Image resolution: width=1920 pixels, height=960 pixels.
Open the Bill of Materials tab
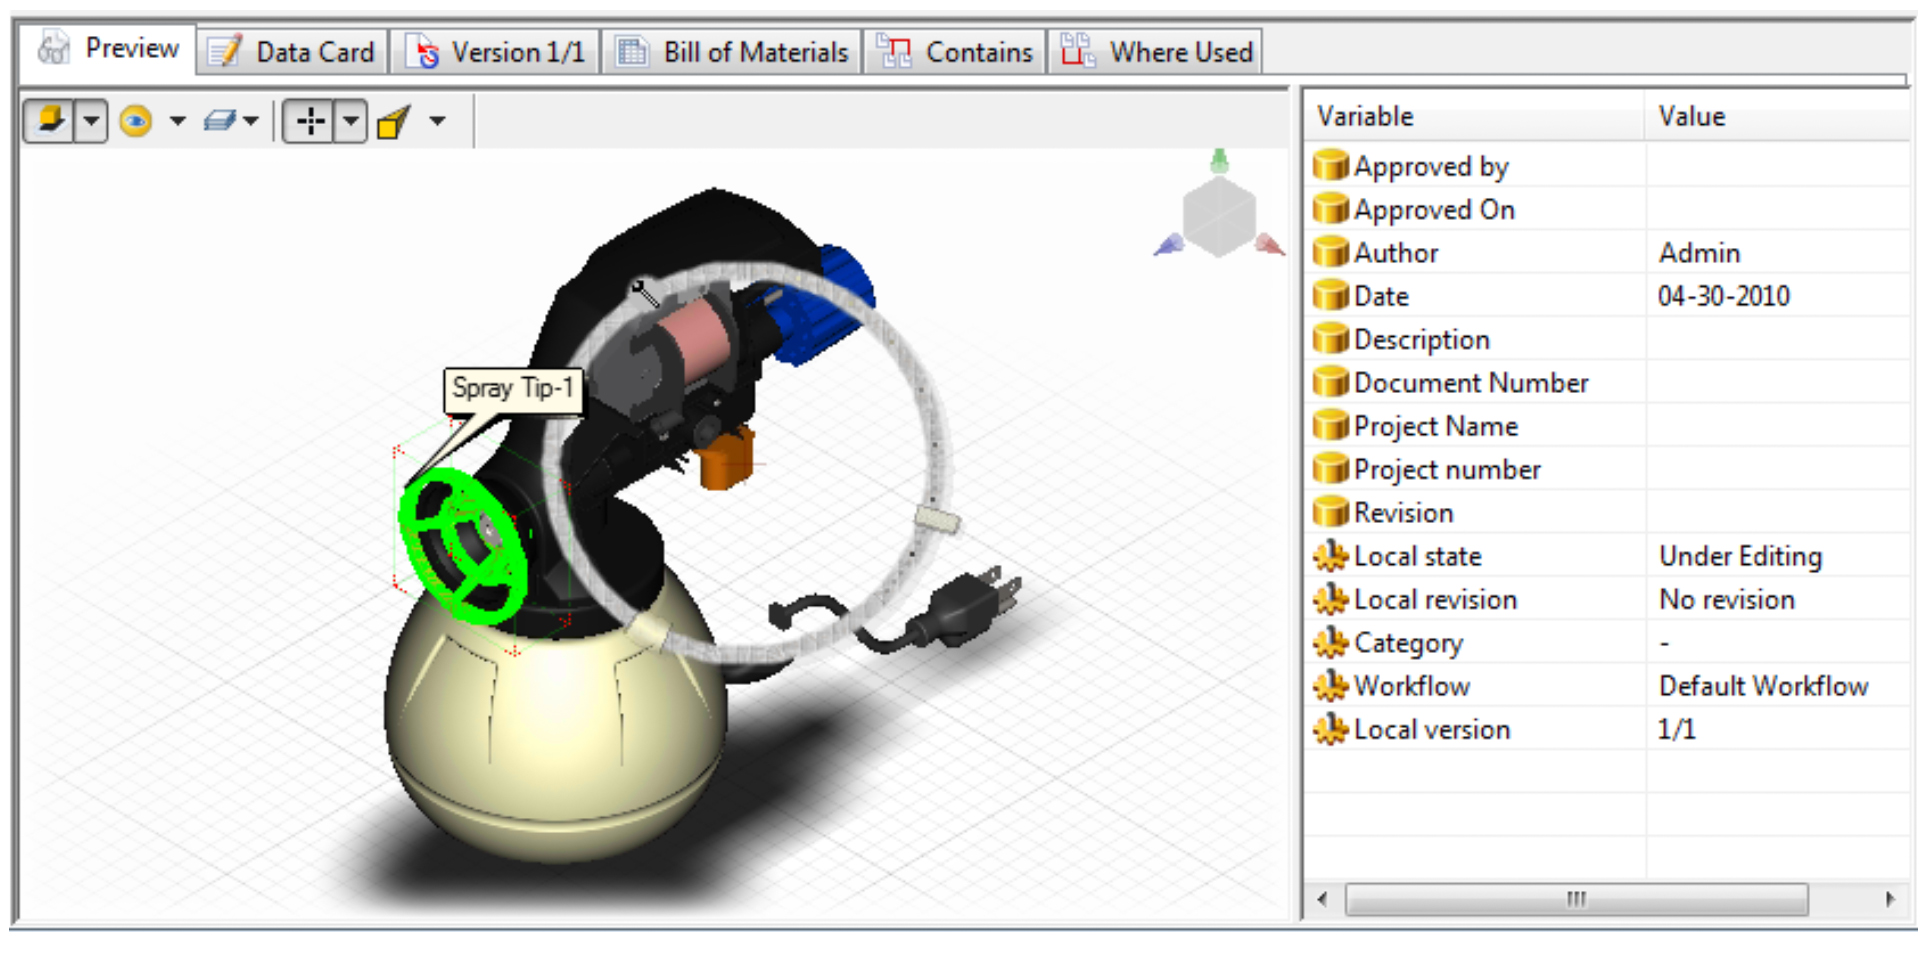tap(733, 52)
